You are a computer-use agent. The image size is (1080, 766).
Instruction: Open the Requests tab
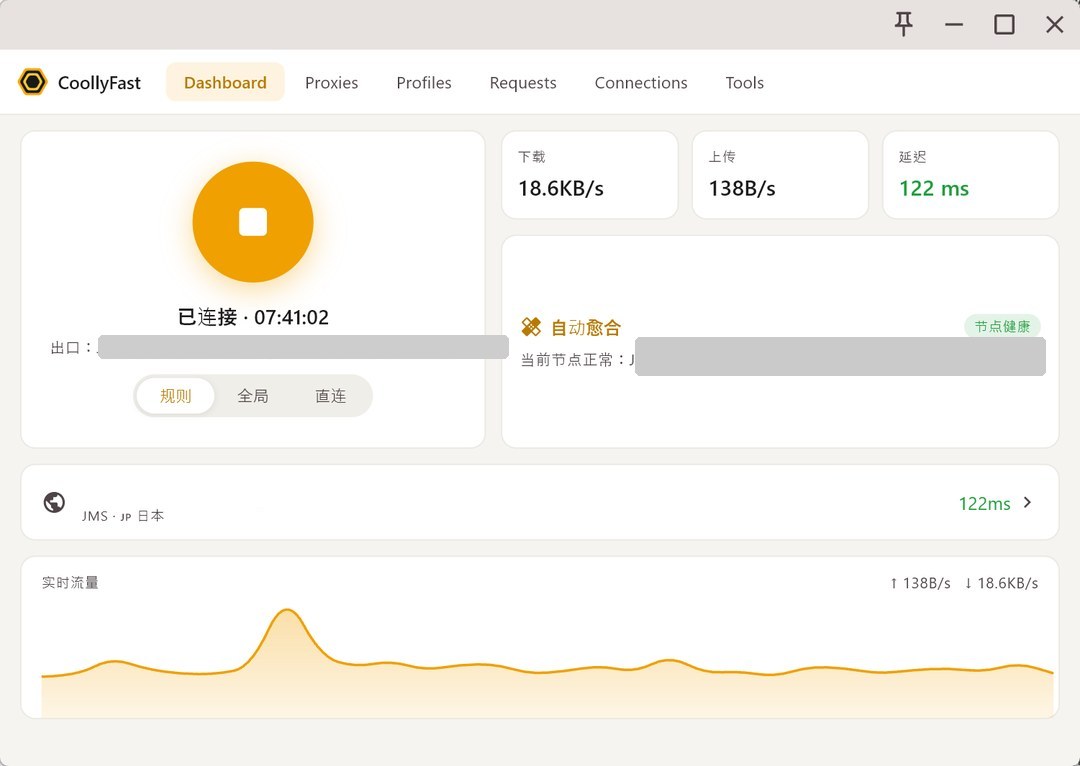(x=523, y=83)
